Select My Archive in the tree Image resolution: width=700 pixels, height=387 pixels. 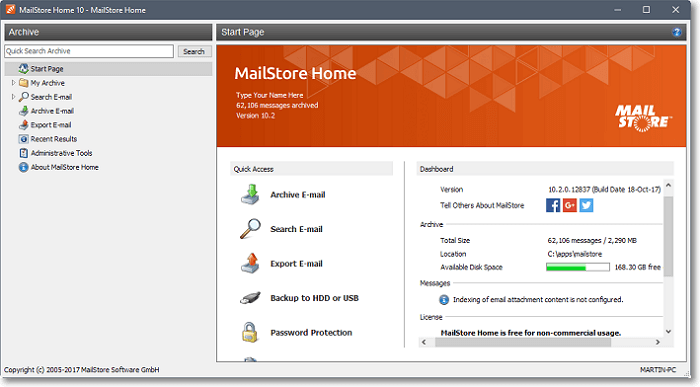click(x=47, y=83)
